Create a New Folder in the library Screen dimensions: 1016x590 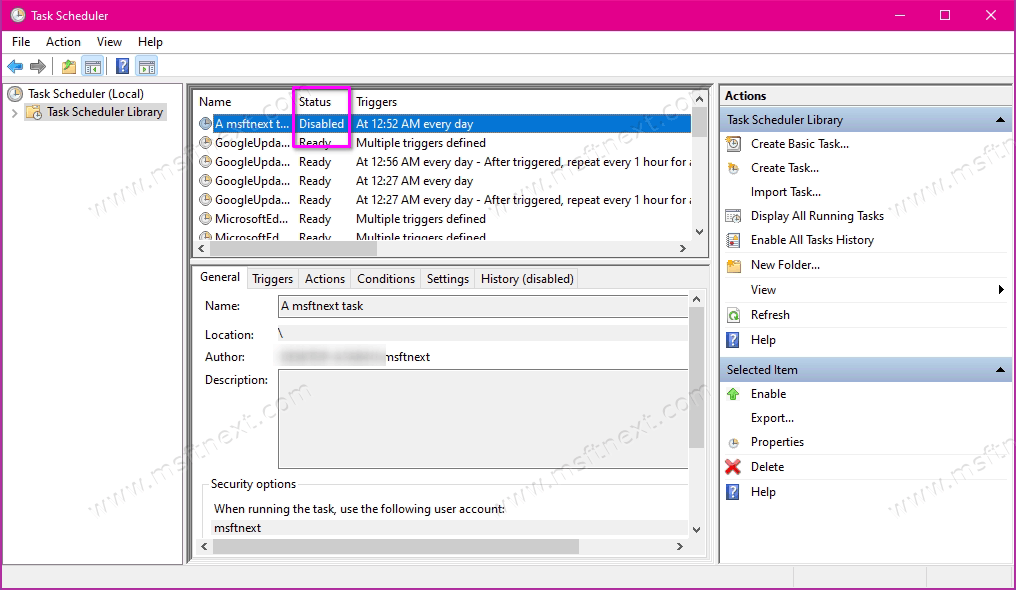787,264
